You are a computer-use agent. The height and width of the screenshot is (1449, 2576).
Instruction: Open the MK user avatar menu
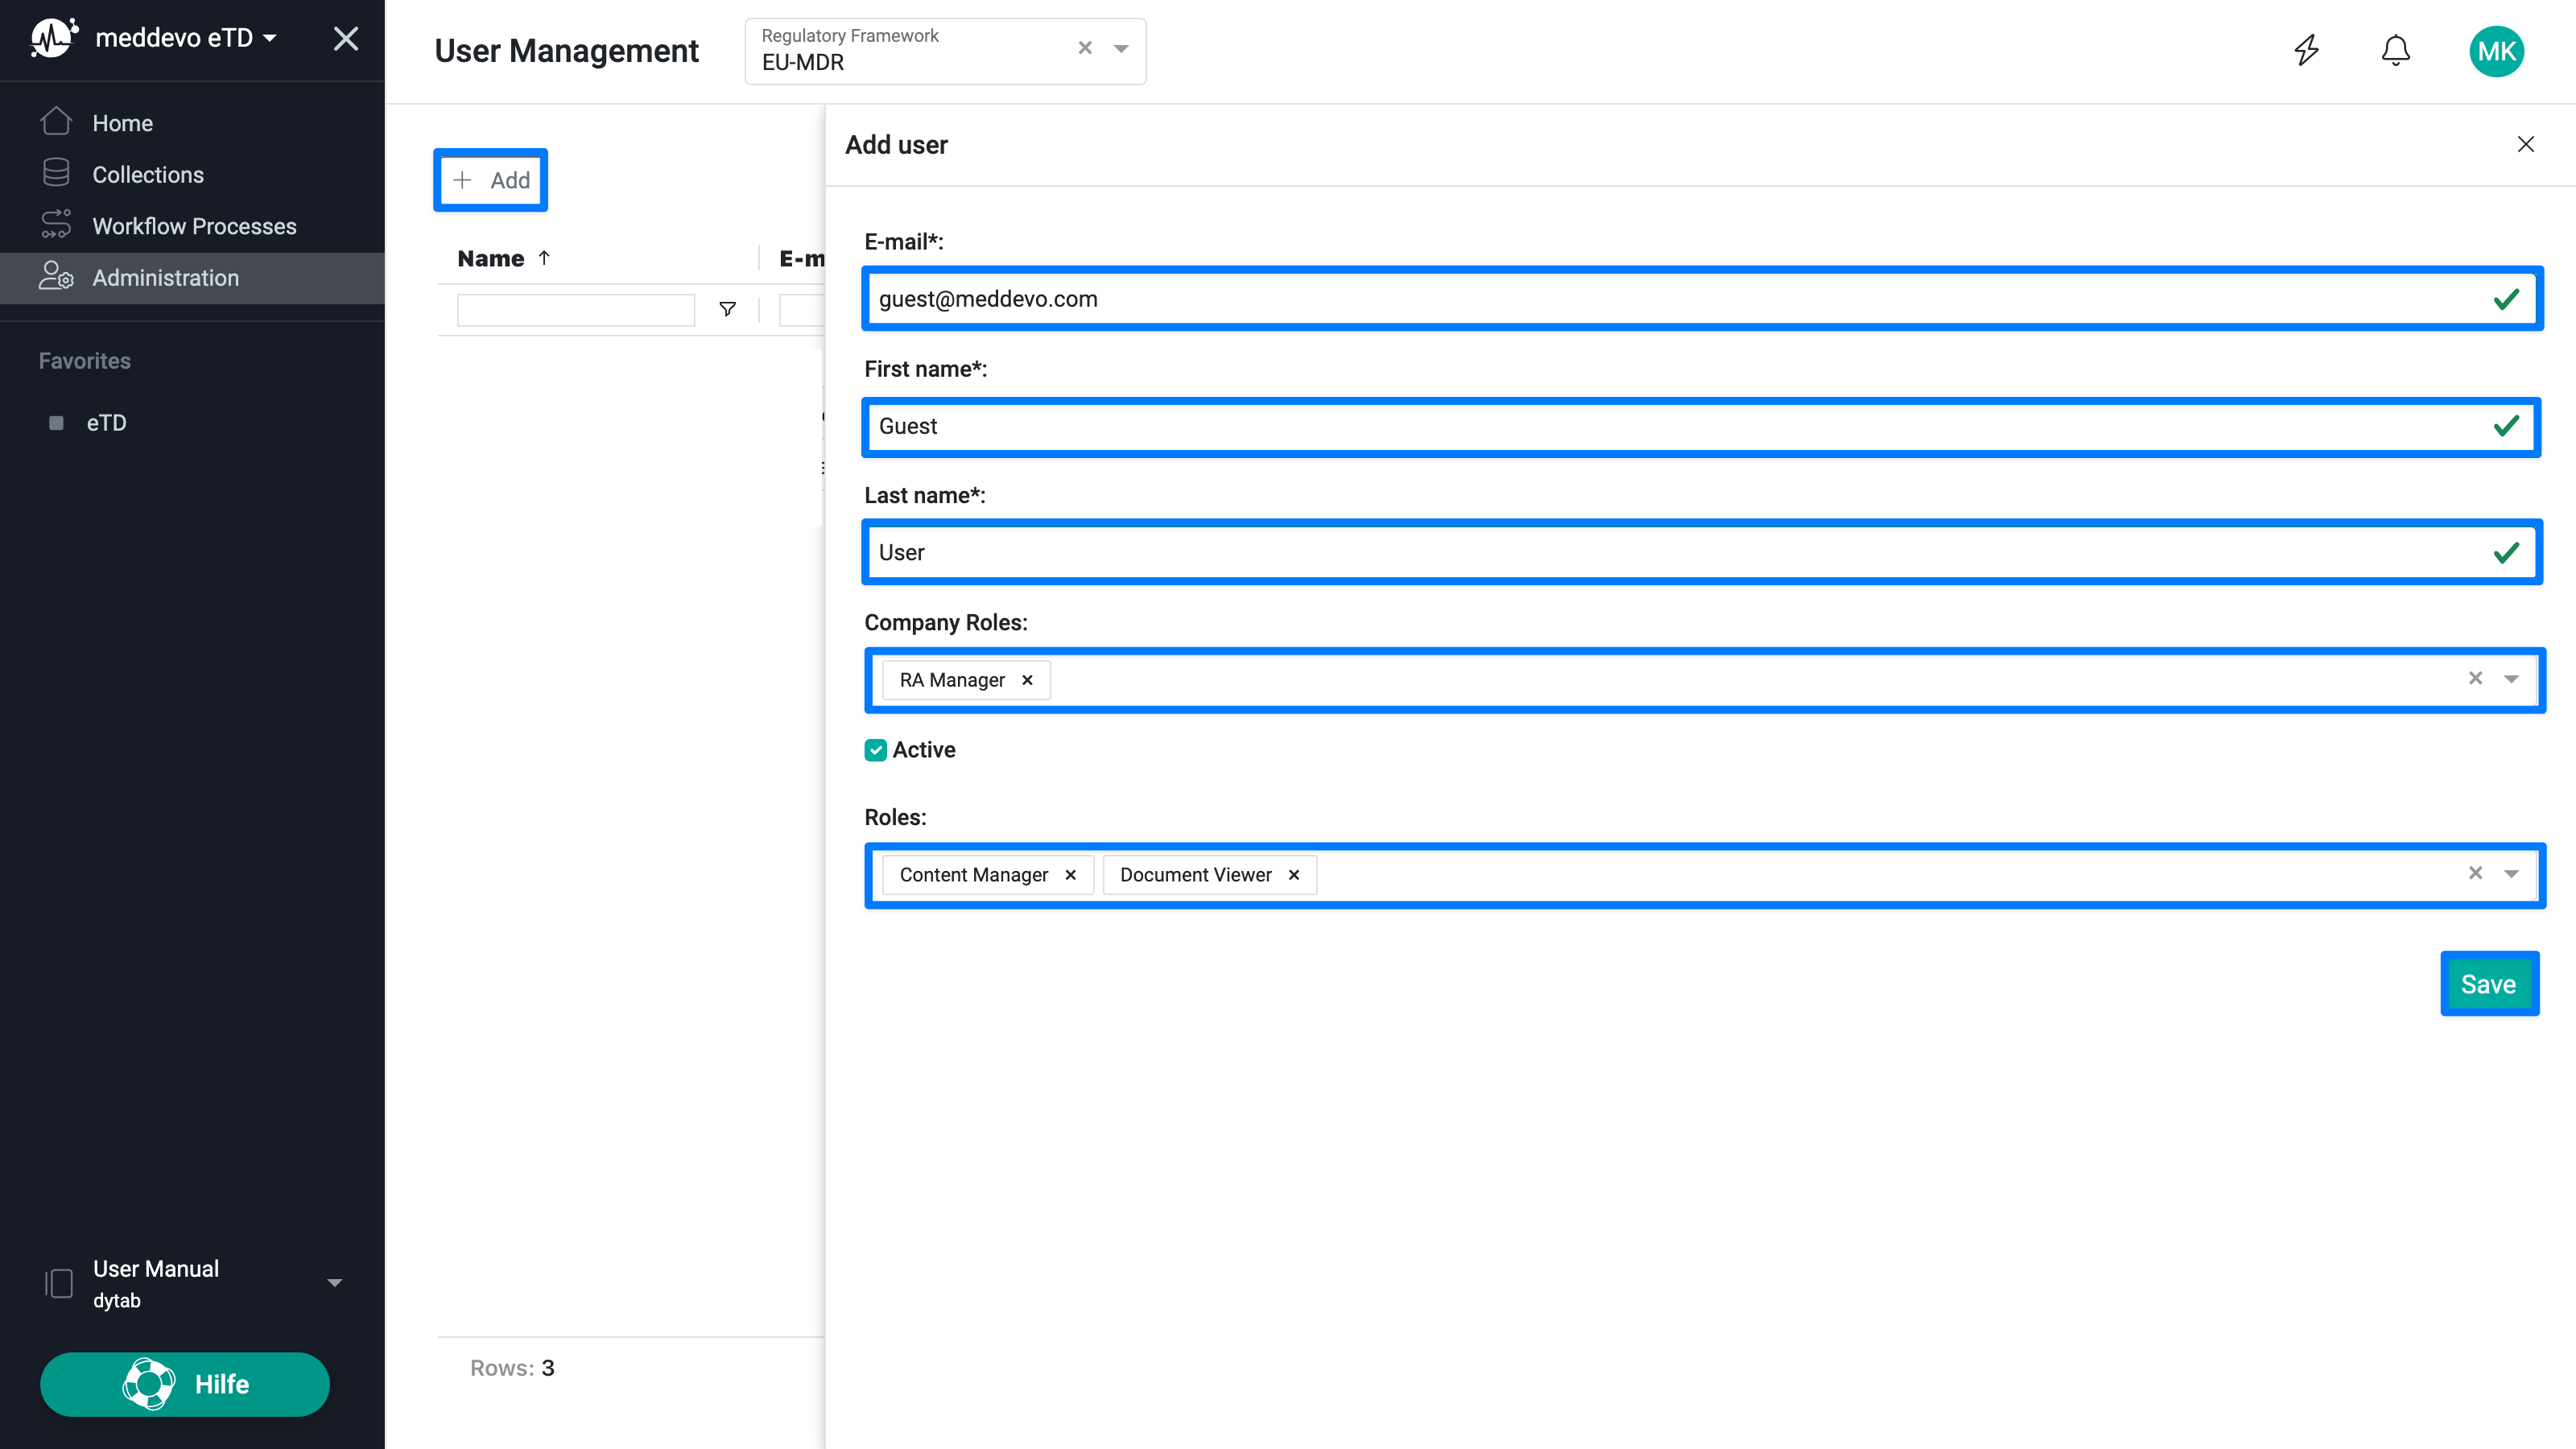(2497, 51)
